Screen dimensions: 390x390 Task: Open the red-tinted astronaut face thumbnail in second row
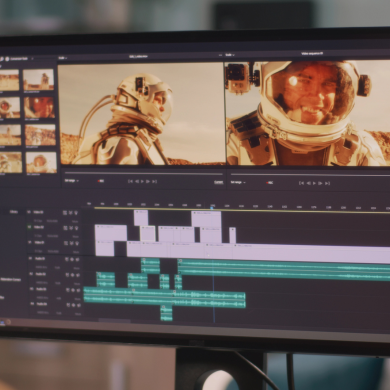click(x=40, y=108)
